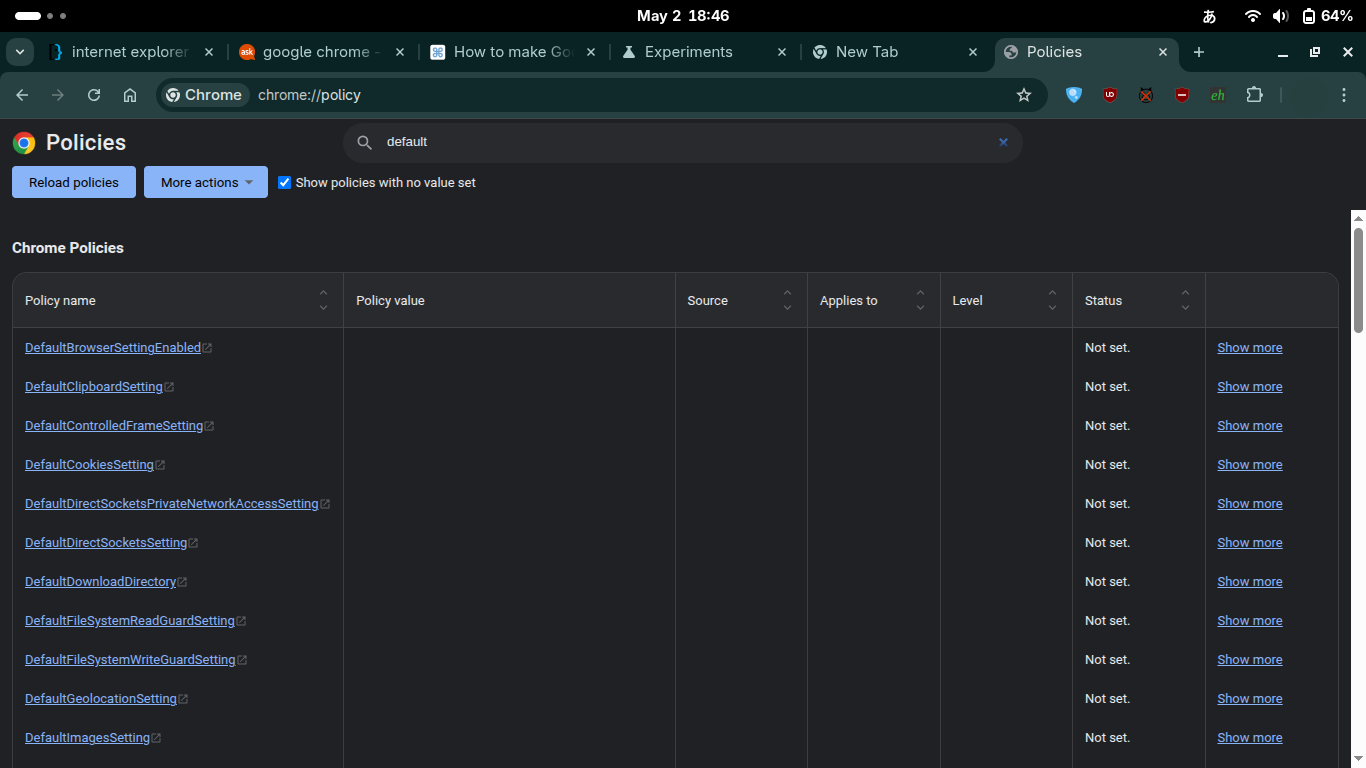1366x768 pixels.
Task: Click the browser back arrow
Action: (x=22, y=95)
